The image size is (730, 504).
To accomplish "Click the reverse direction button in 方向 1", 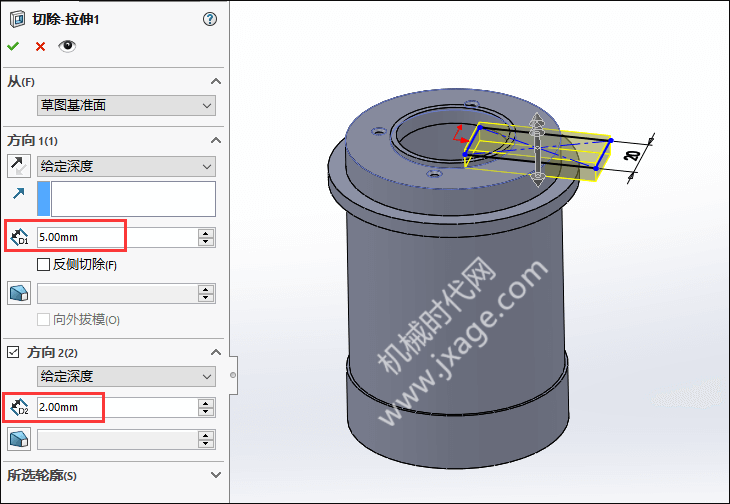I will (x=19, y=166).
